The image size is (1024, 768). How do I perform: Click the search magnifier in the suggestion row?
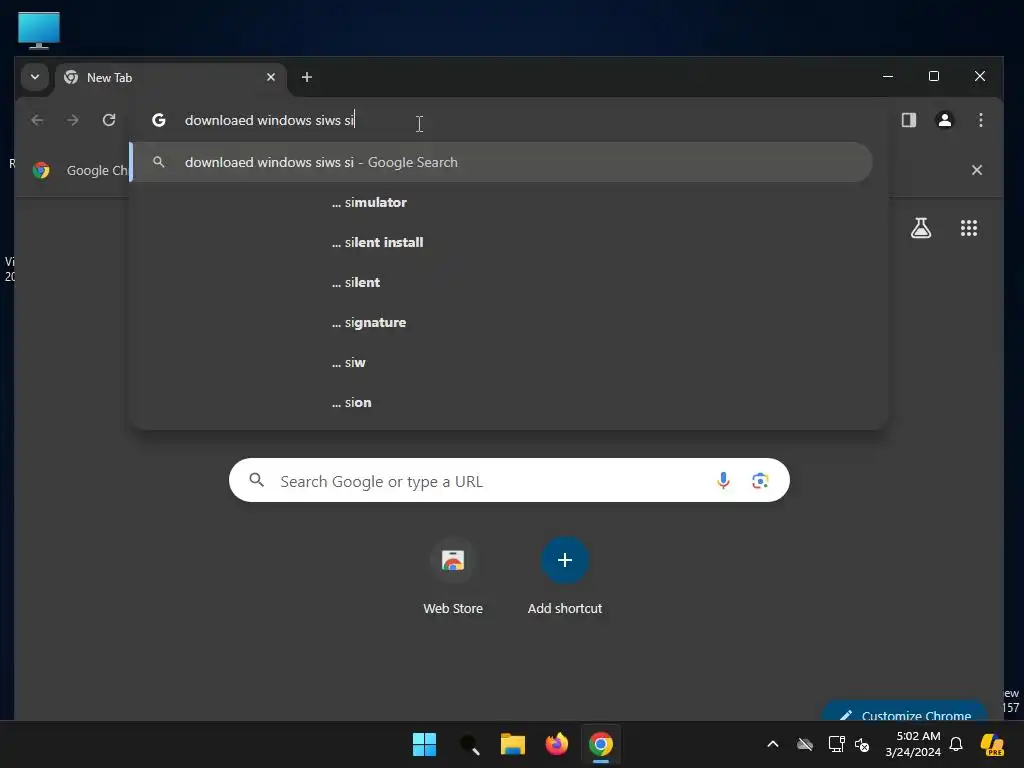(159, 162)
